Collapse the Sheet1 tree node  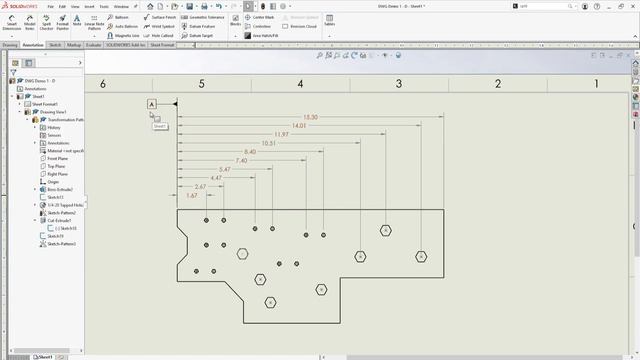pos(12,96)
